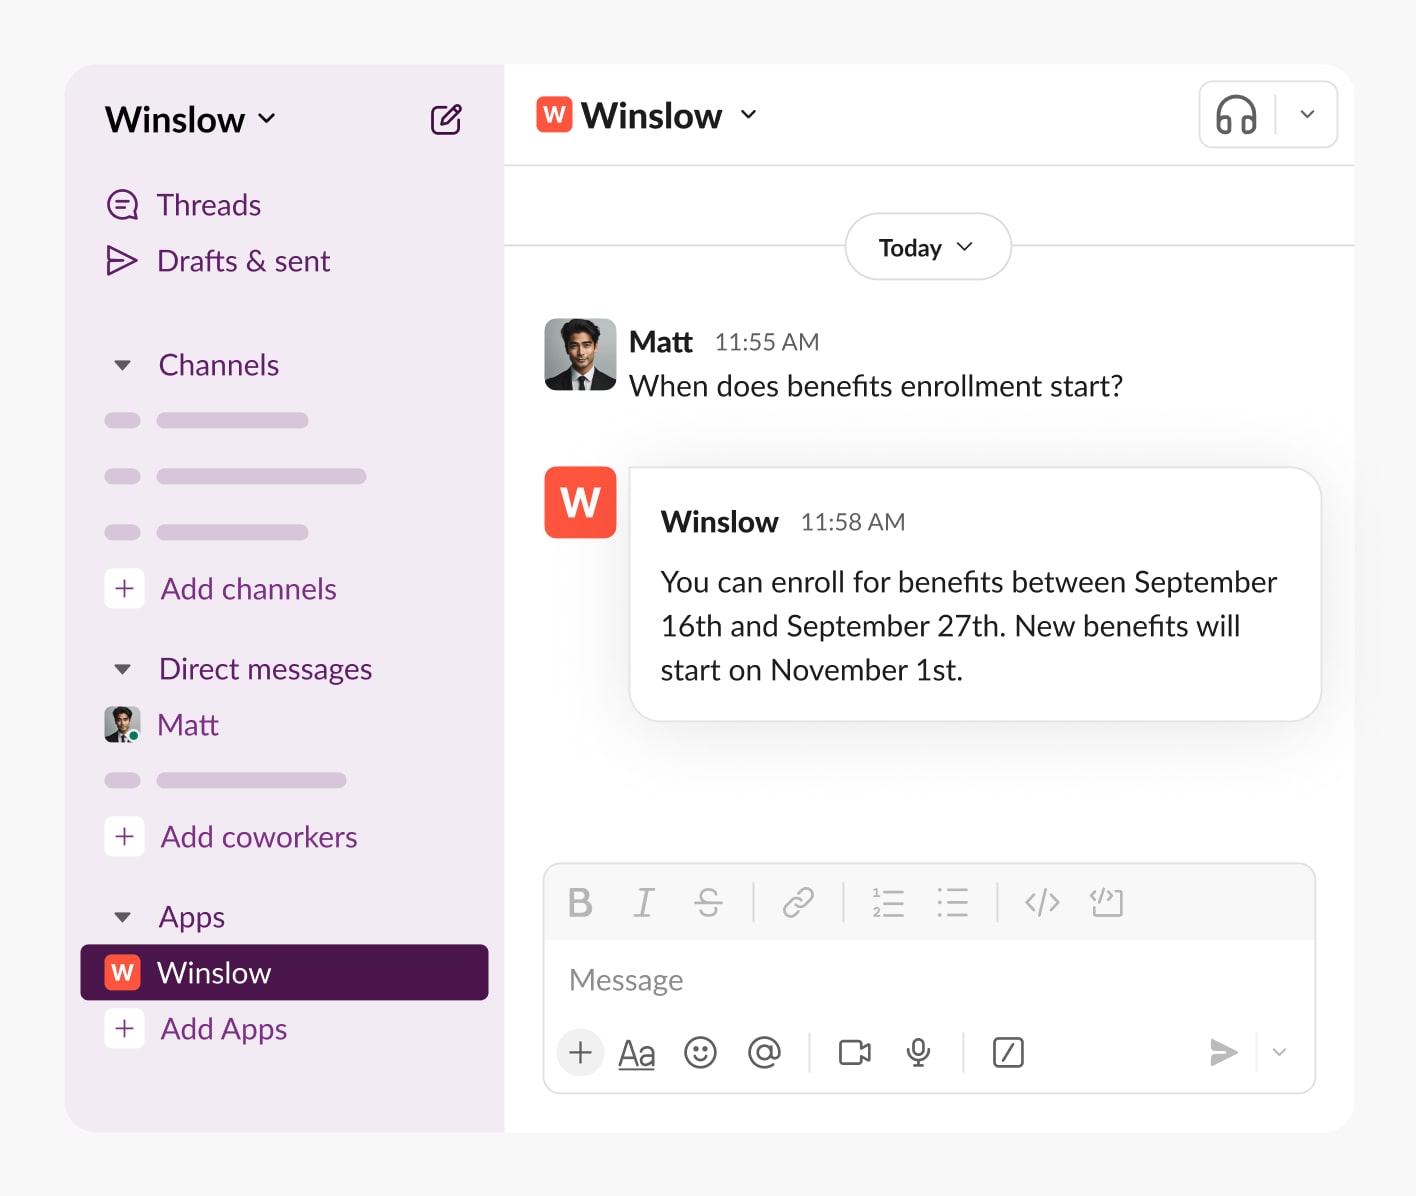Click Matt's name in the message
The height and width of the screenshot is (1196, 1416).
(x=661, y=342)
